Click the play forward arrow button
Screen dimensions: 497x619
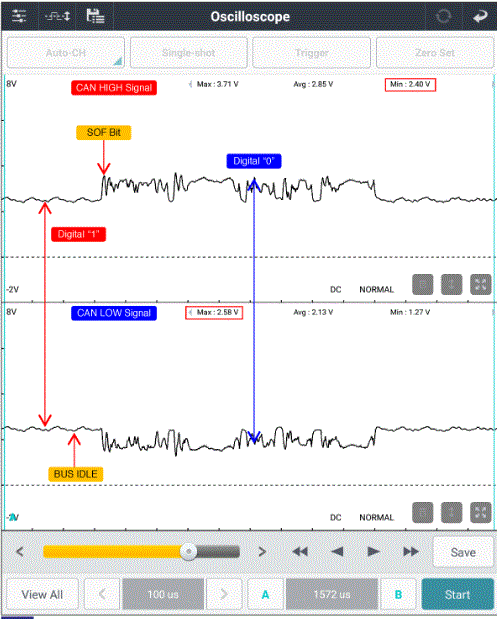373,551
